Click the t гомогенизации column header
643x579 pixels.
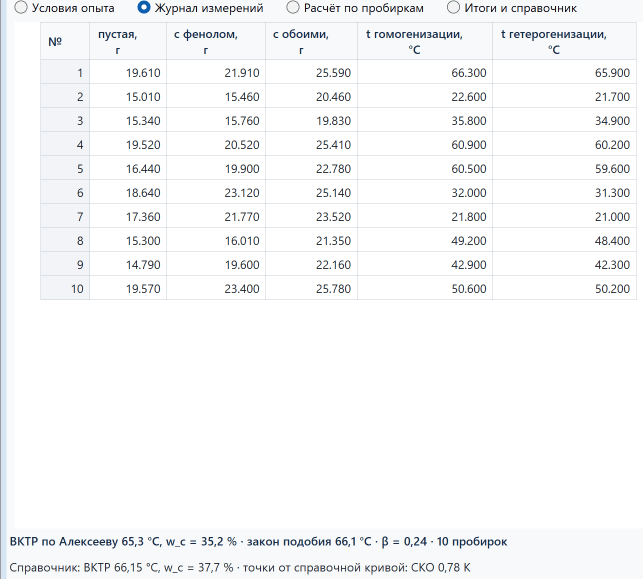tap(425, 41)
